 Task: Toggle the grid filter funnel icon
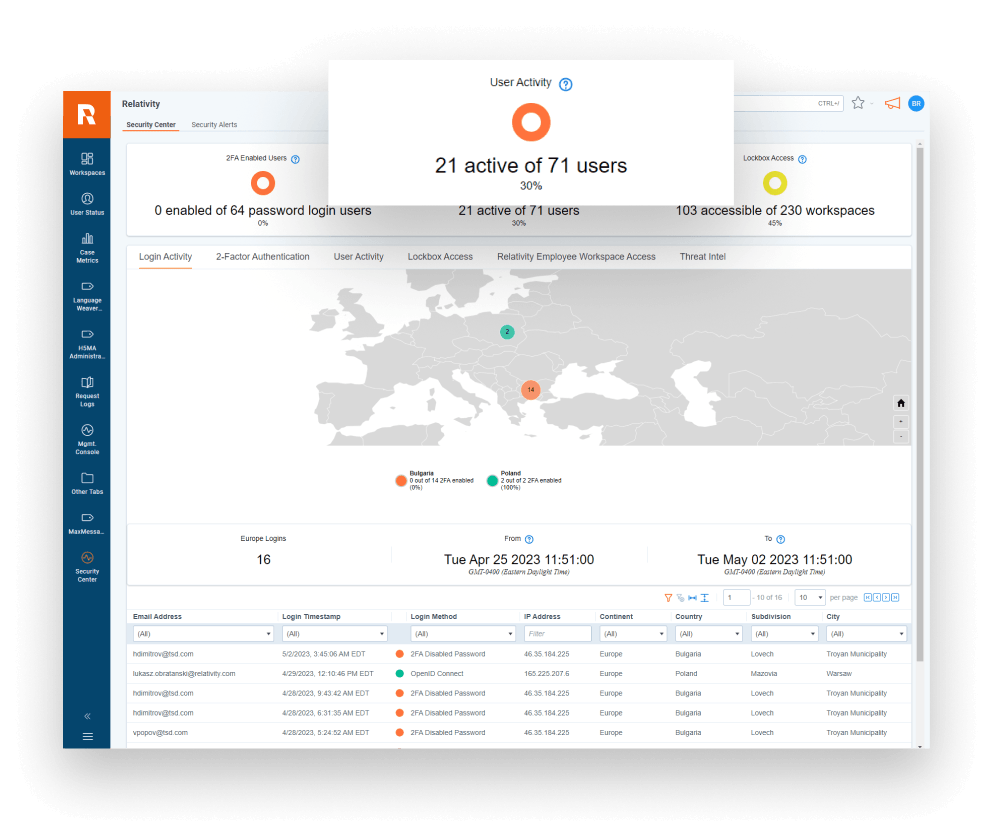coord(668,598)
